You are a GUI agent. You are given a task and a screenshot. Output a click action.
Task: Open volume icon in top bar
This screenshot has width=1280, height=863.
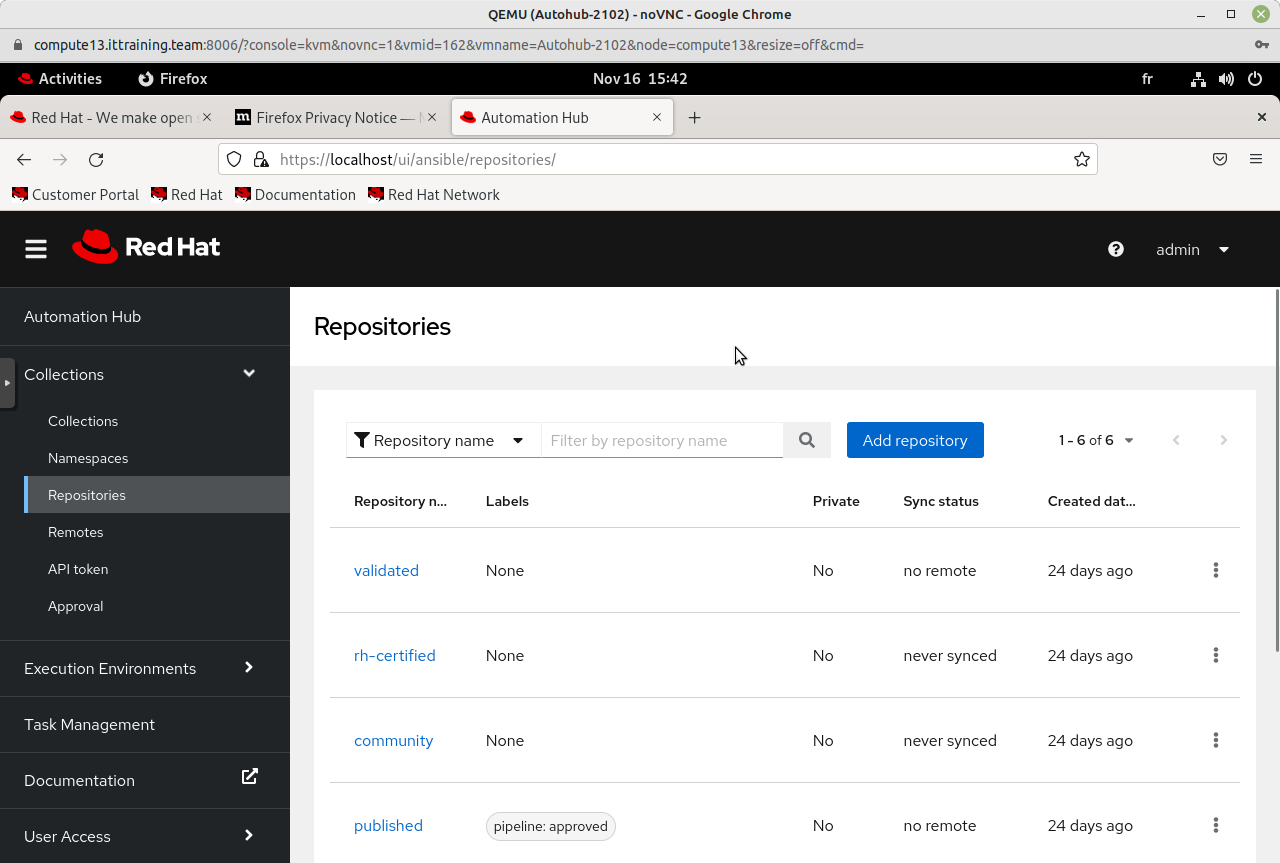coord(1226,79)
